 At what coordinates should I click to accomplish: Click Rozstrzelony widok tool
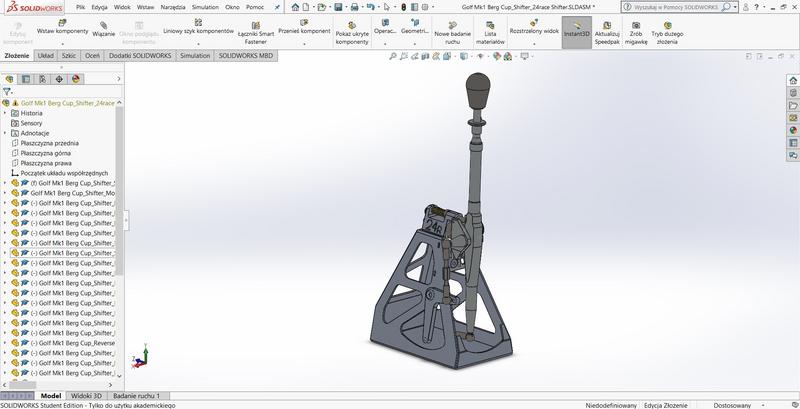coord(534,27)
